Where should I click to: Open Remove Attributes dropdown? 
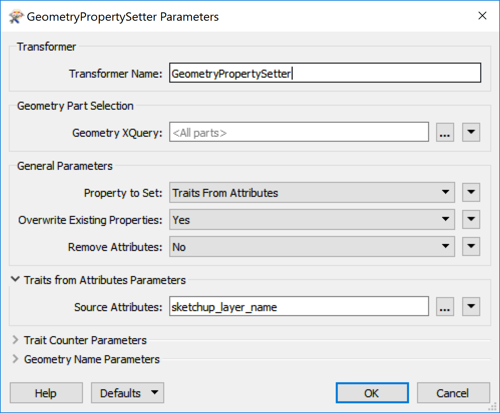point(312,246)
